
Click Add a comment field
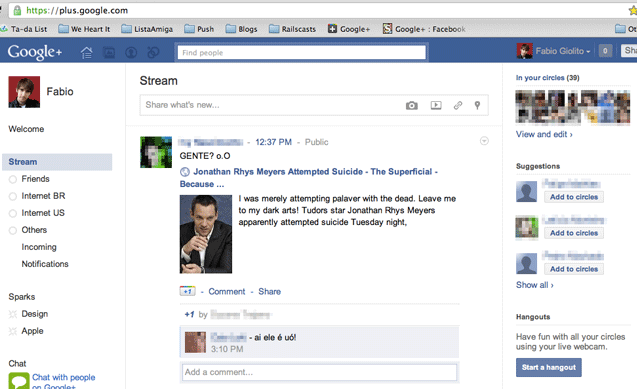[319, 372]
